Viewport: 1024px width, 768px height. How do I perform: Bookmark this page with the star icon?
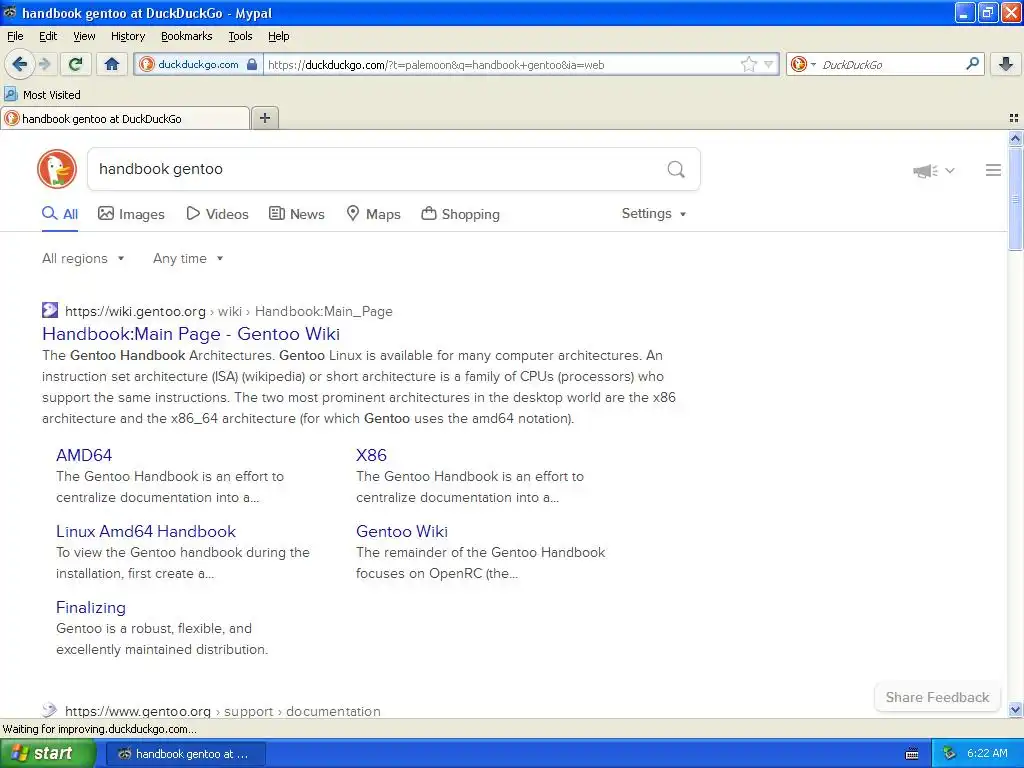pyautogui.click(x=748, y=64)
